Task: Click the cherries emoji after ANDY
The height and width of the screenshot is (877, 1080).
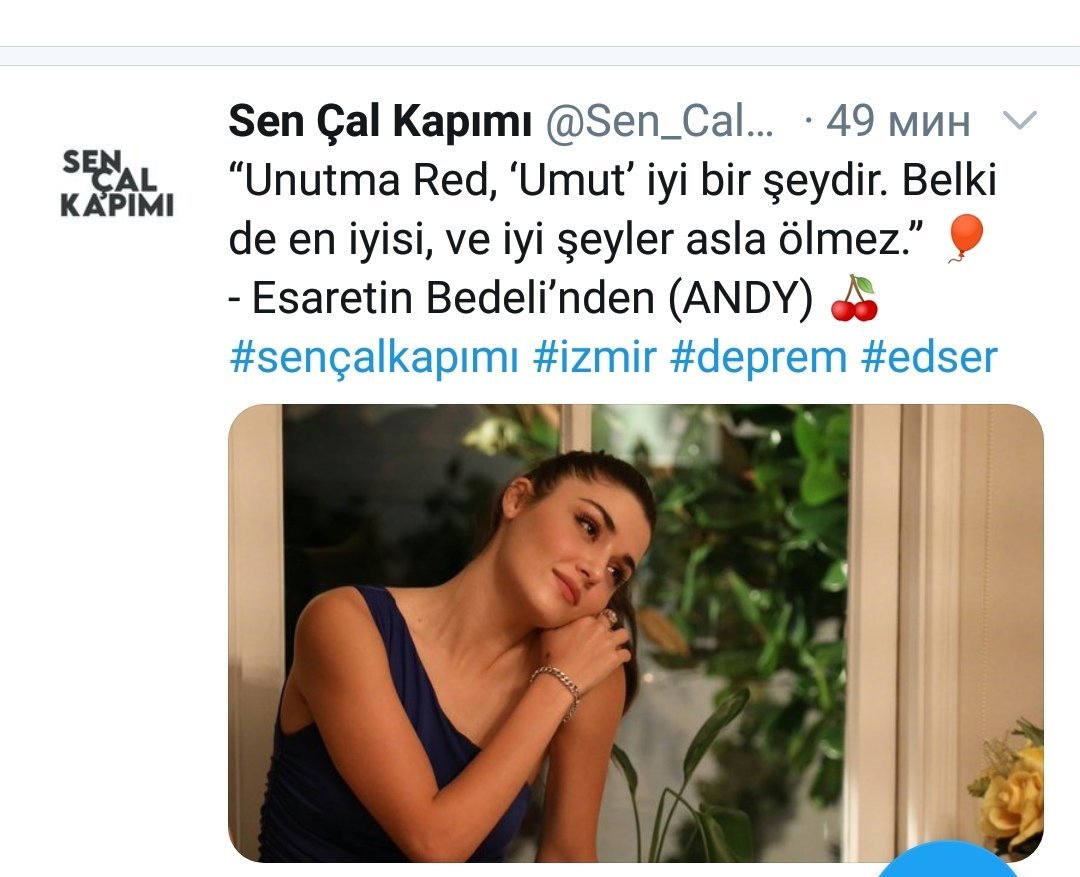Action: [x=854, y=298]
